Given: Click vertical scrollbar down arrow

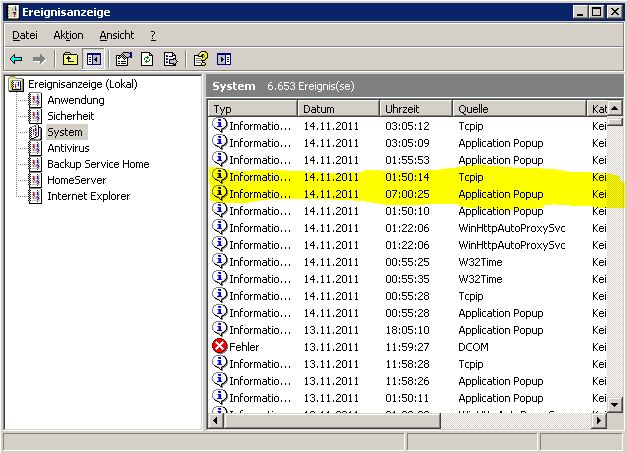Looking at the screenshot, I should point(615,405).
